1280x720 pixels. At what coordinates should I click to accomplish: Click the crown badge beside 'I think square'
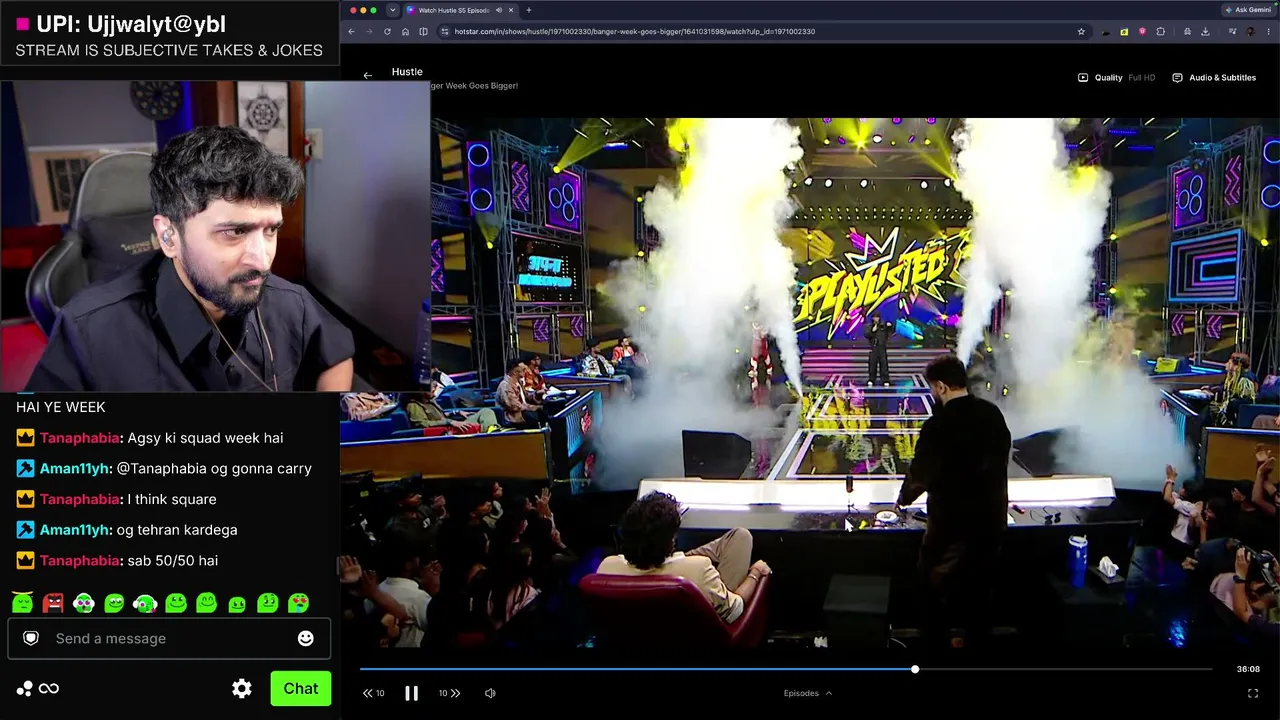coord(25,499)
